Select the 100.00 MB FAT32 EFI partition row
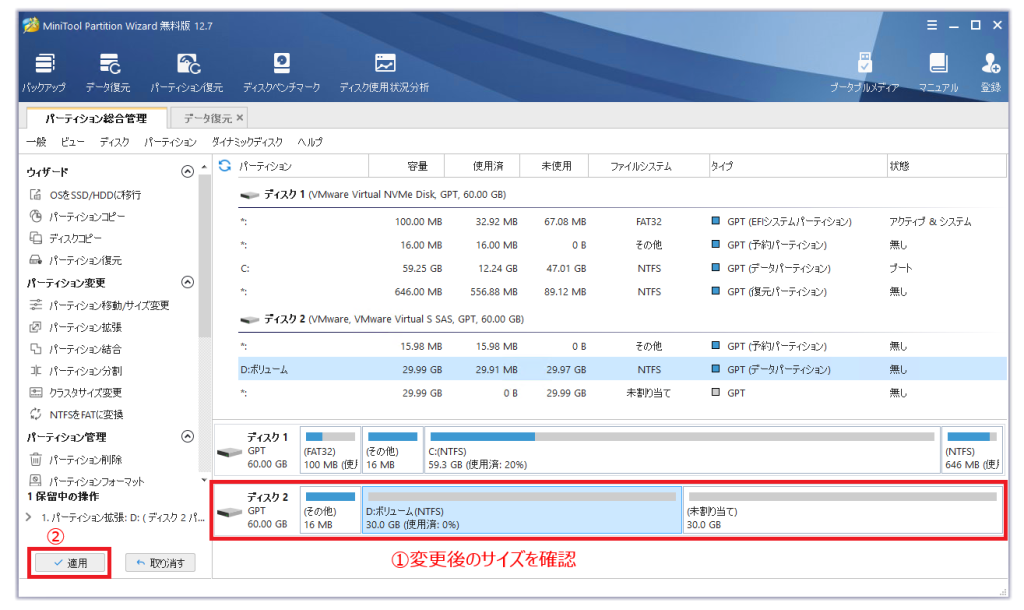The image size is (1024, 610). 622,221
